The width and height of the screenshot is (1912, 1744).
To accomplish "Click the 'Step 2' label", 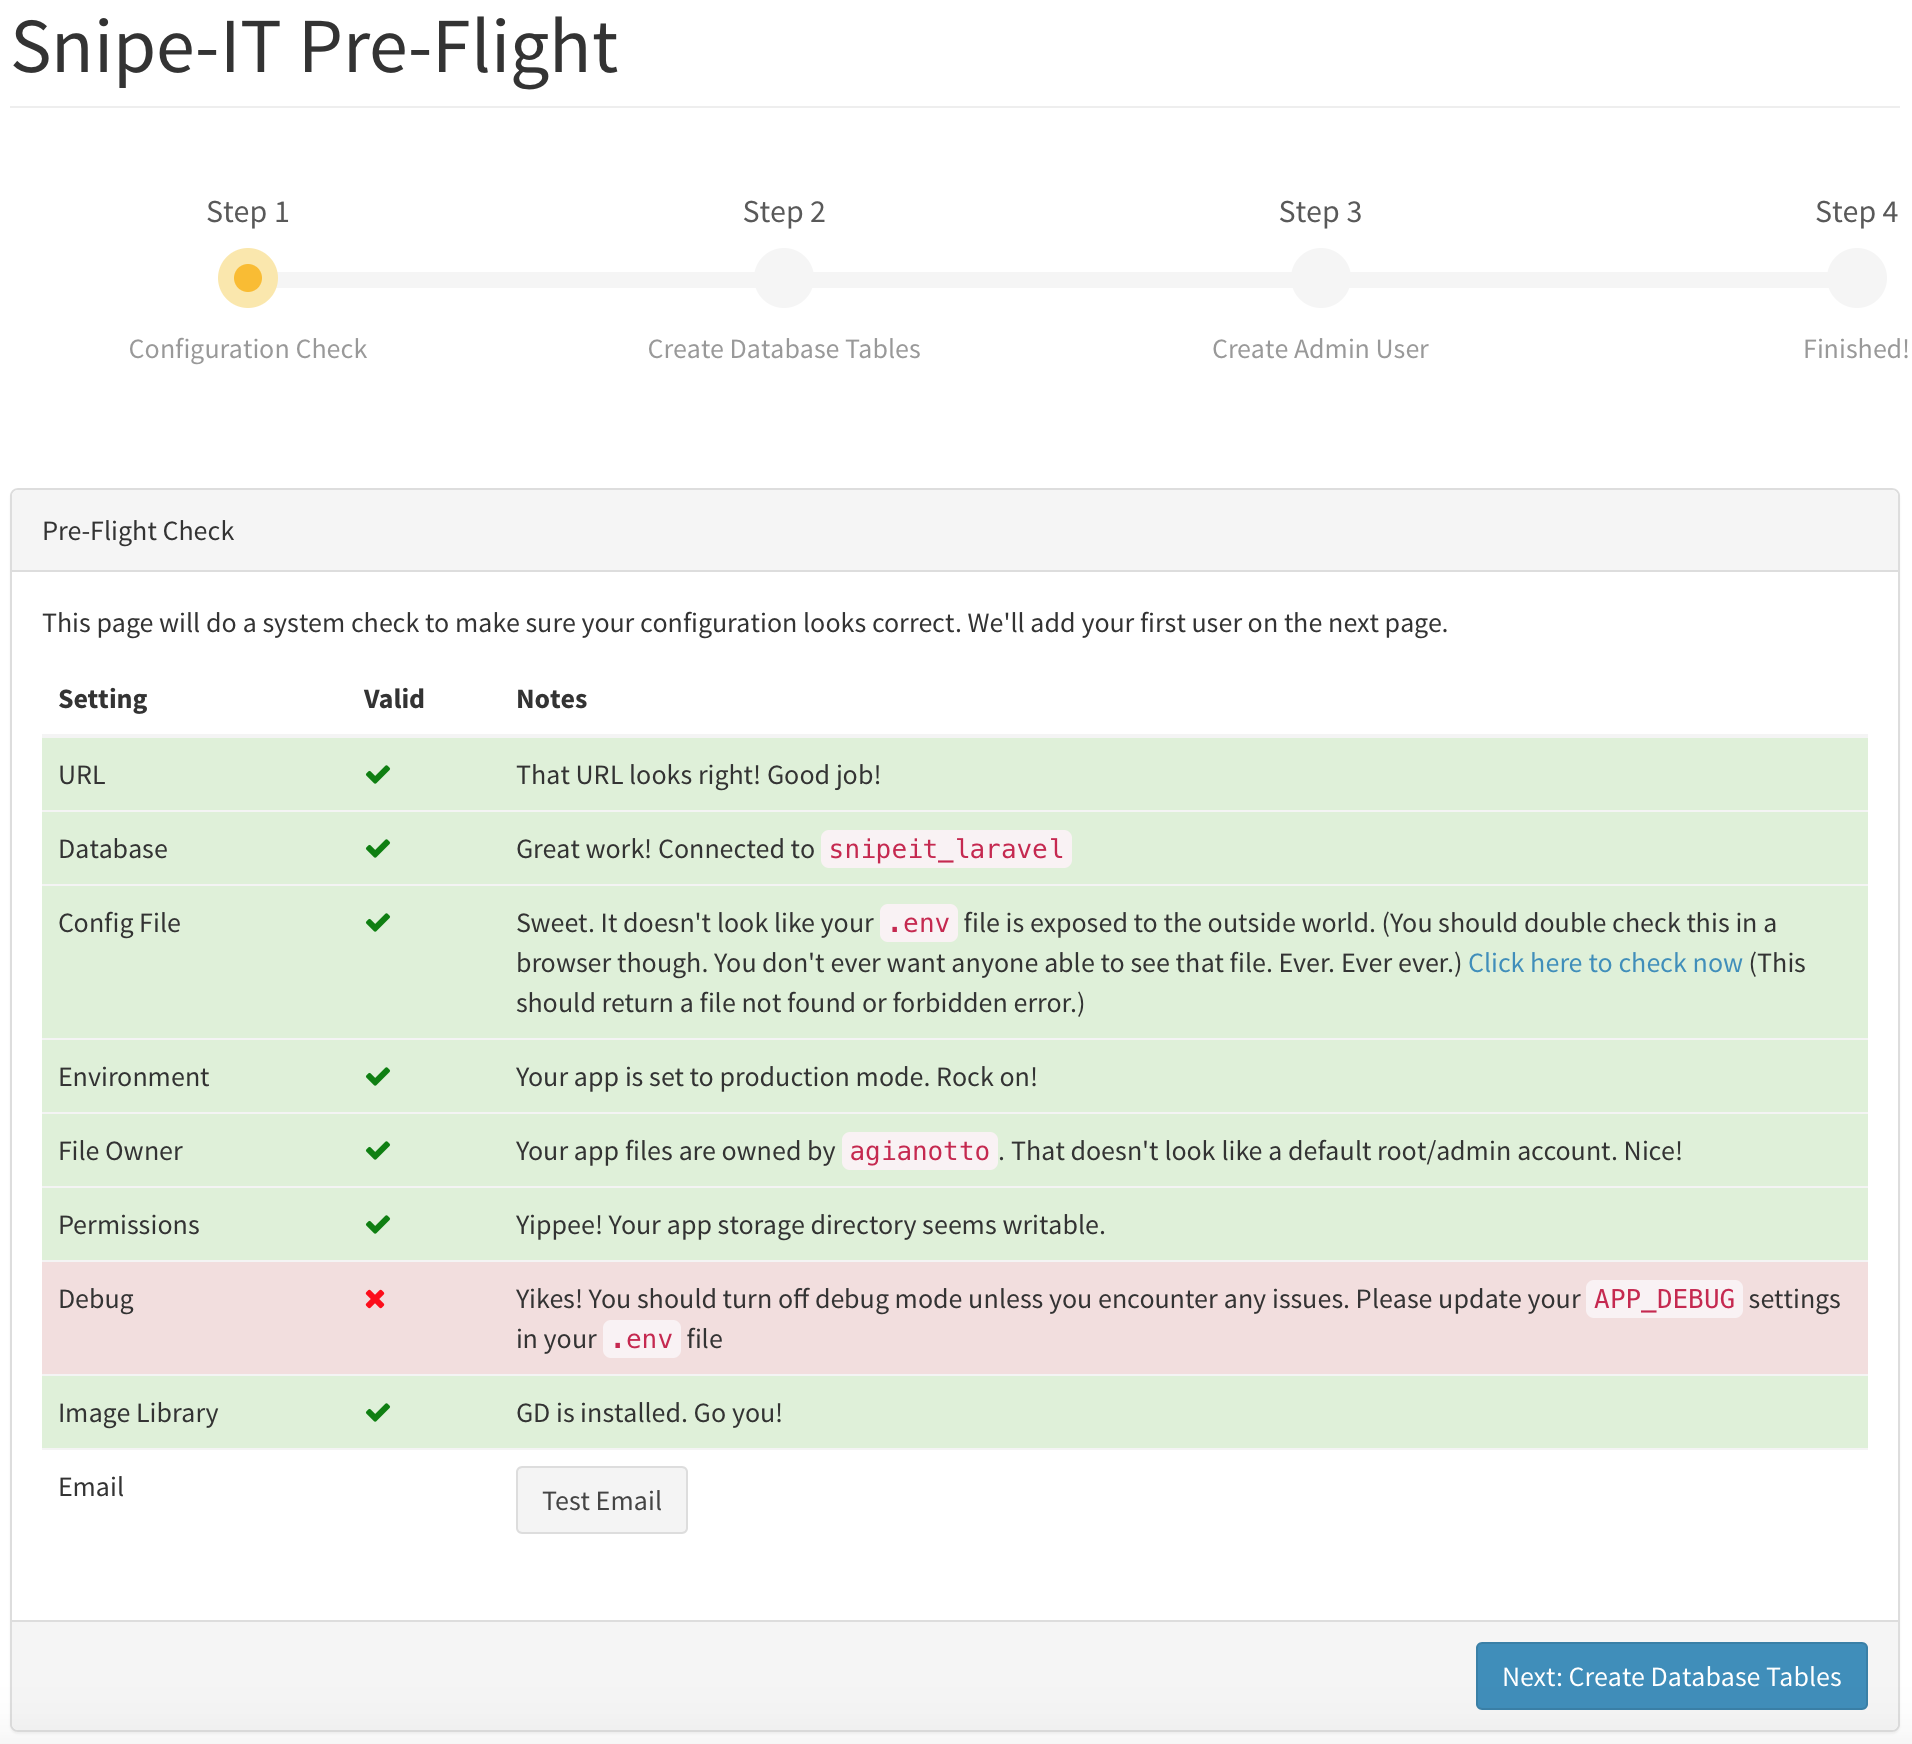I will (784, 212).
